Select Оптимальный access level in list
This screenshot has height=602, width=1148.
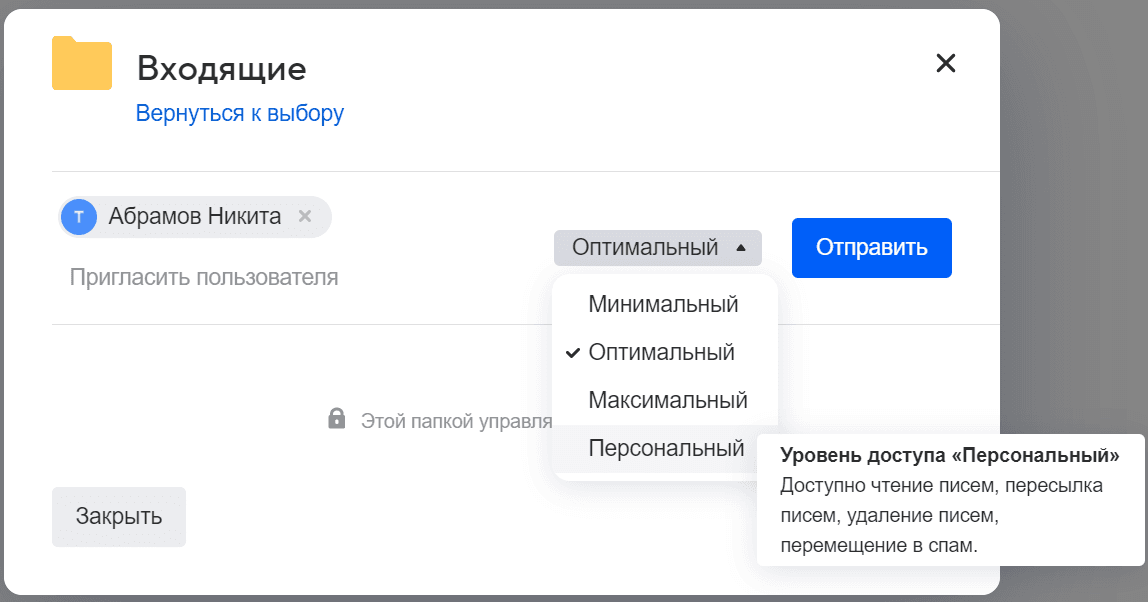[665, 352]
